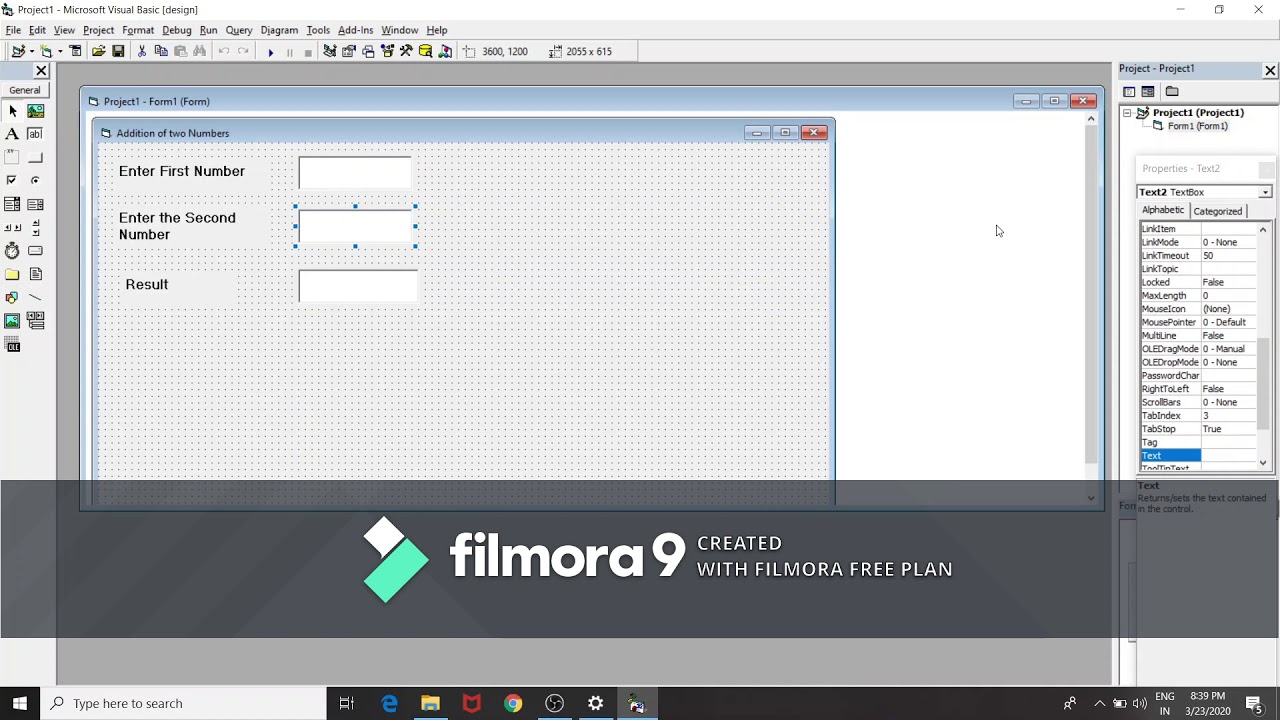Click View Code in Project panel
1280x720 pixels.
coord(1129,91)
